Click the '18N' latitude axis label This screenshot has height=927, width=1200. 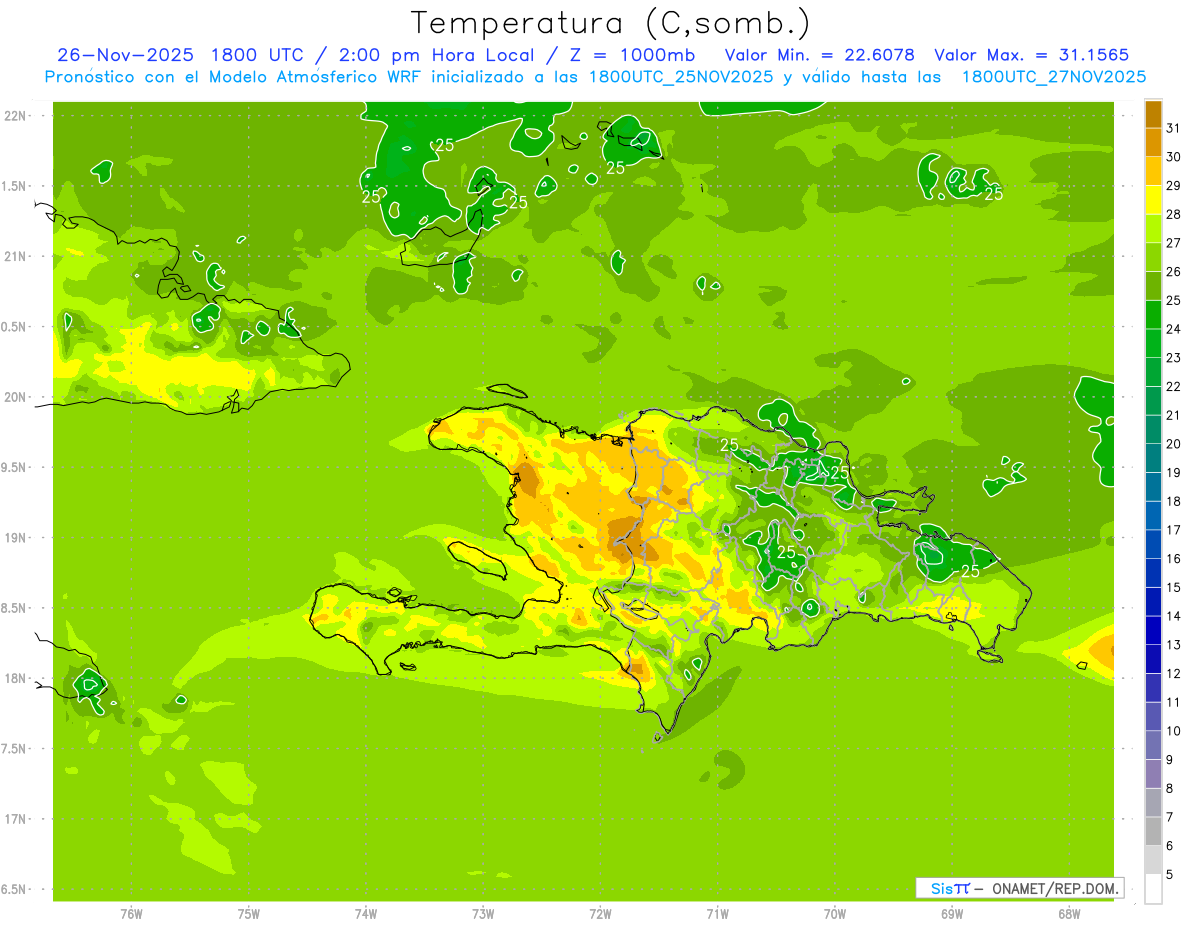(x=14, y=678)
